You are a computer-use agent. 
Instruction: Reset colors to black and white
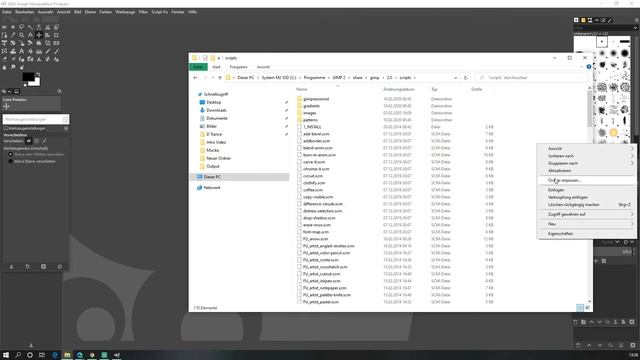tap(24, 84)
